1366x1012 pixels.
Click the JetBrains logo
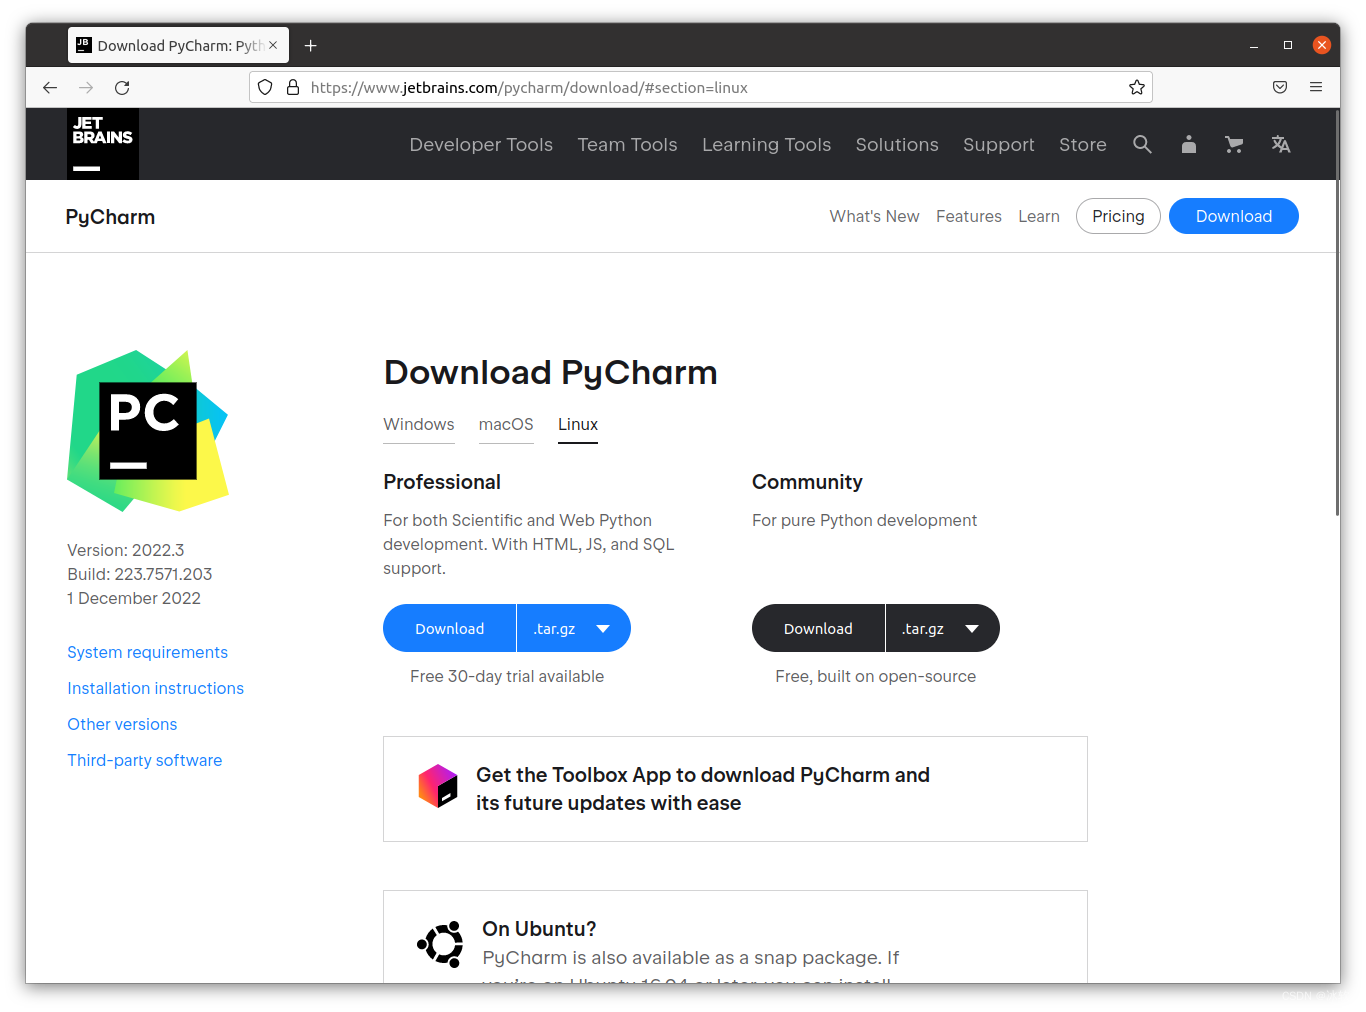[x=103, y=144]
